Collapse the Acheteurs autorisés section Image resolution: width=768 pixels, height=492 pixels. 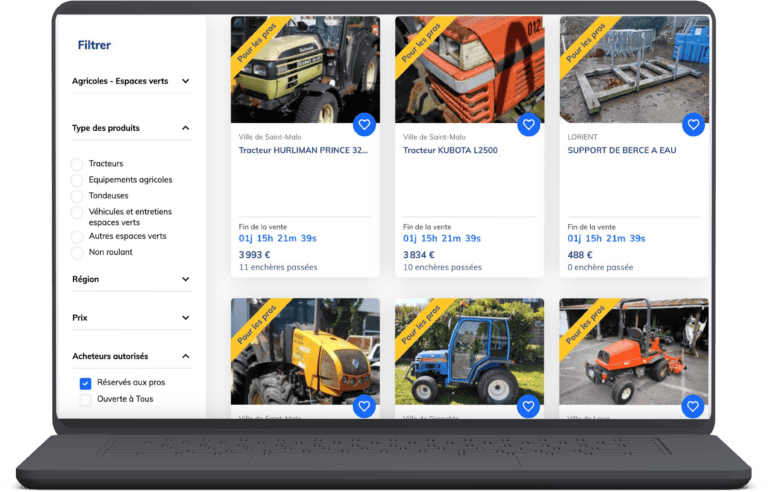[x=185, y=356]
